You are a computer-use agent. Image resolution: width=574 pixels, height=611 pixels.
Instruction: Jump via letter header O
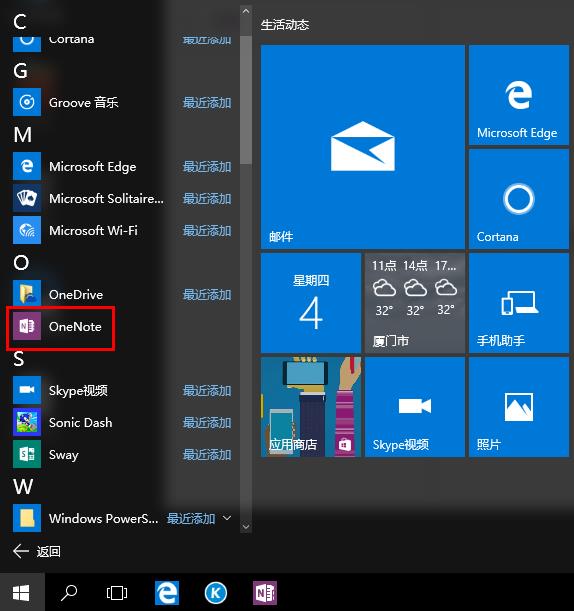[x=21, y=263]
